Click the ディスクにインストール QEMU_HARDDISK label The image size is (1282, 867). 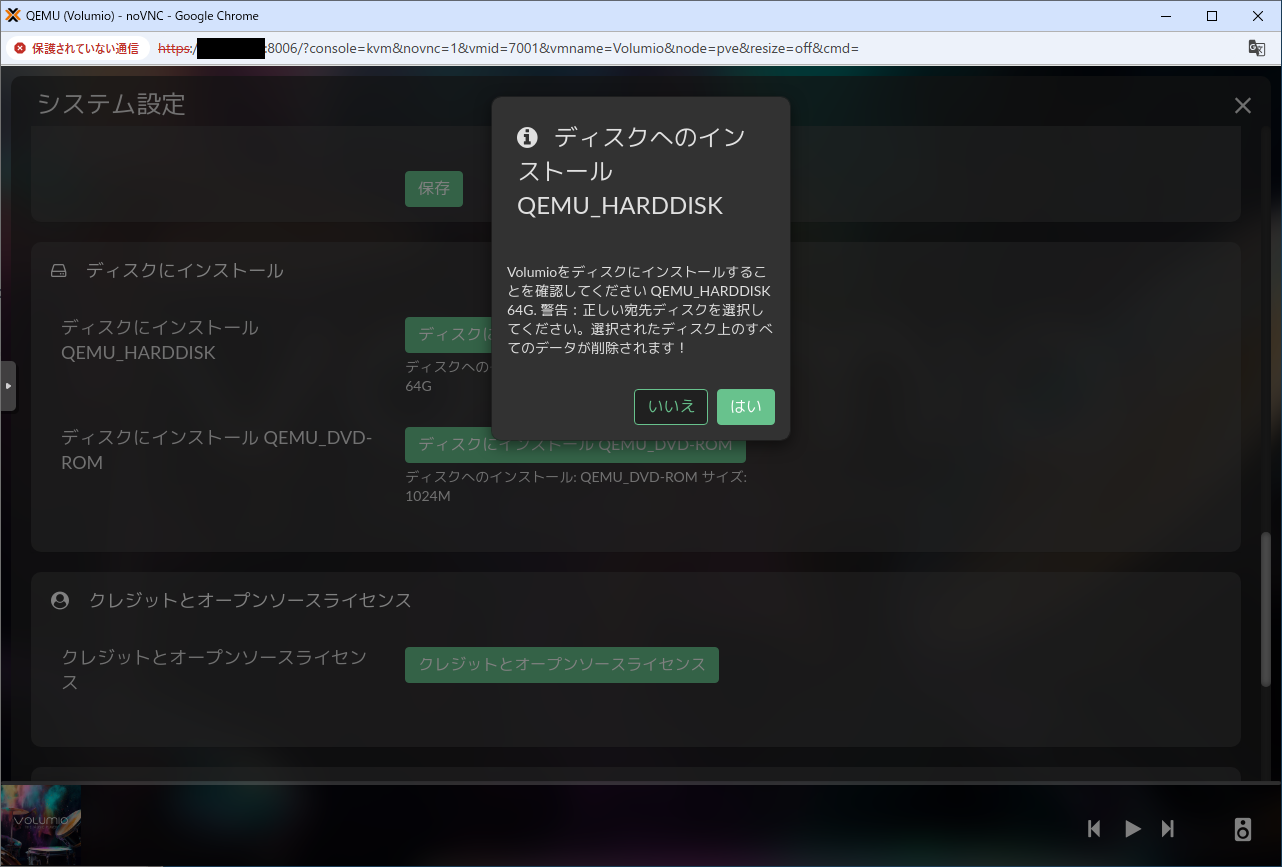pyautogui.click(x=160, y=340)
